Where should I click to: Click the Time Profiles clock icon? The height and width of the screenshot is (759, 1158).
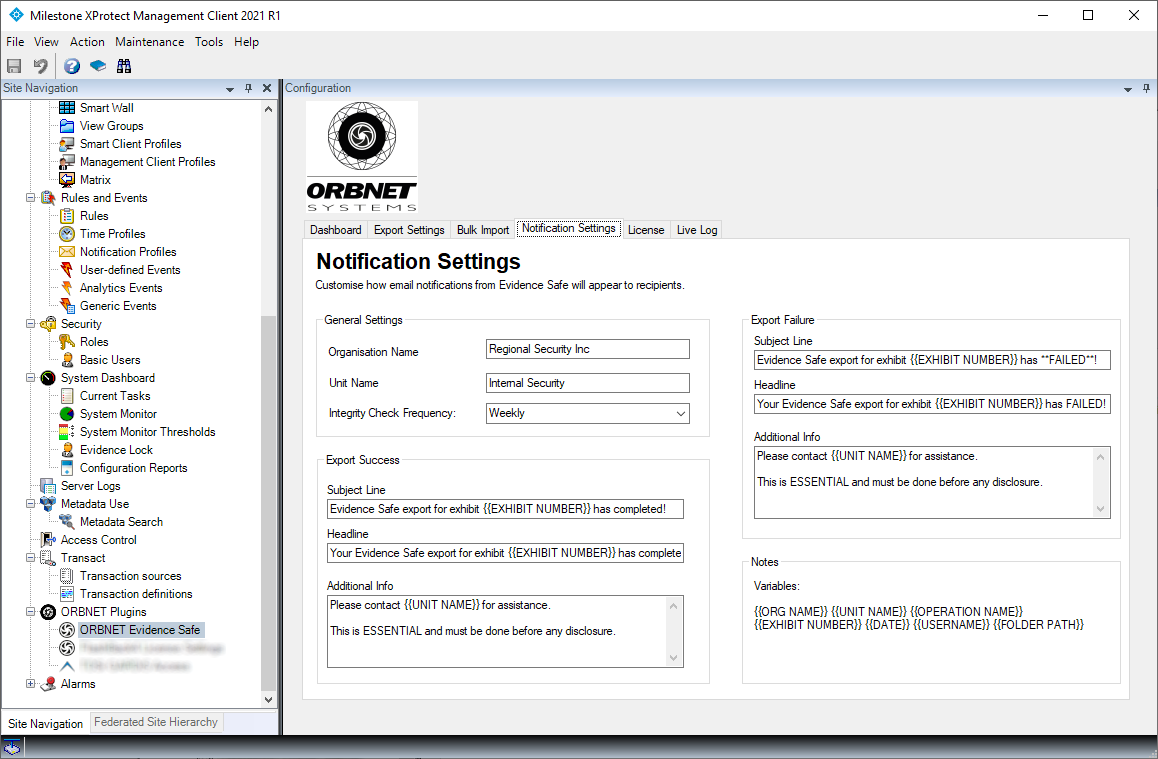pyautogui.click(x=67, y=233)
